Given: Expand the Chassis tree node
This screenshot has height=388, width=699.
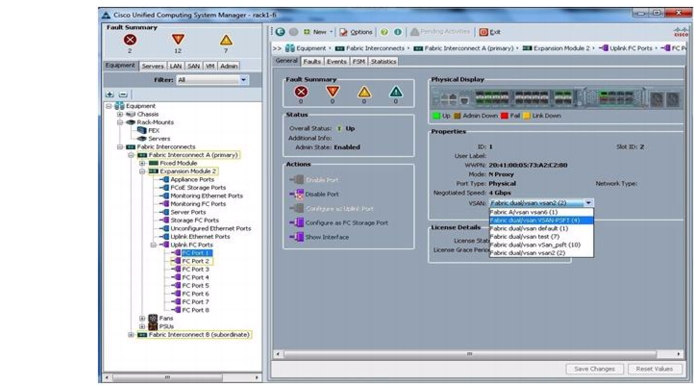Looking at the screenshot, I should [120, 114].
